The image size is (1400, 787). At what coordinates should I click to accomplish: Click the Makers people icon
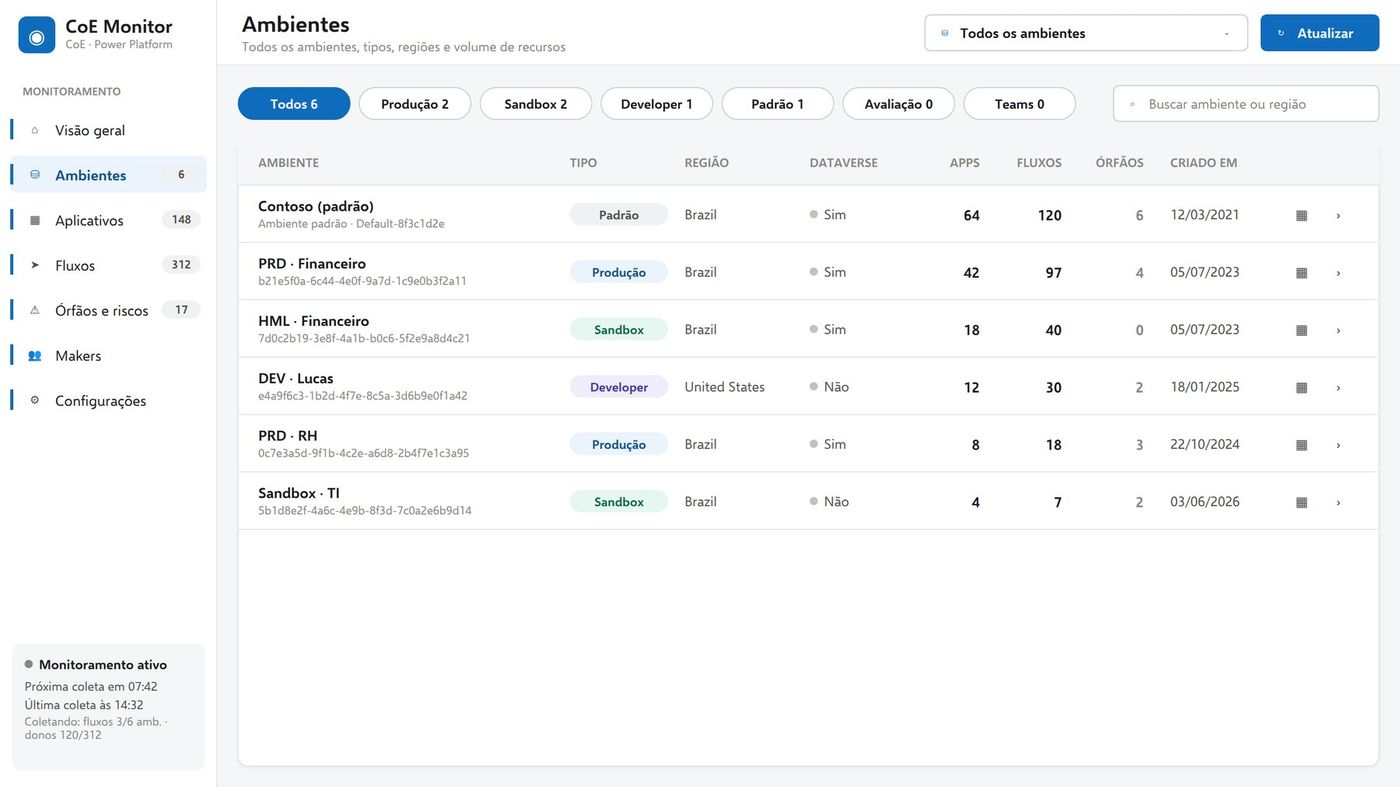(x=35, y=355)
